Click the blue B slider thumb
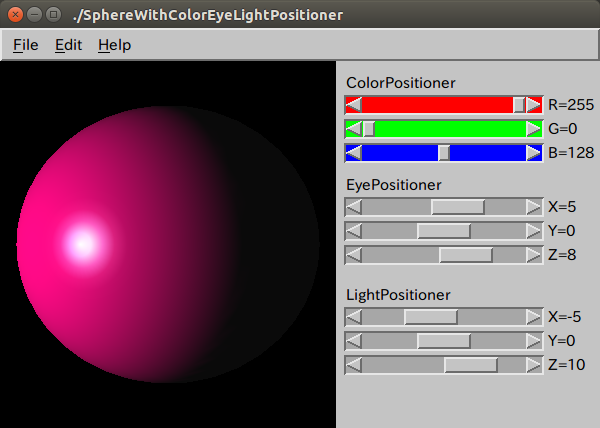 [x=444, y=153]
